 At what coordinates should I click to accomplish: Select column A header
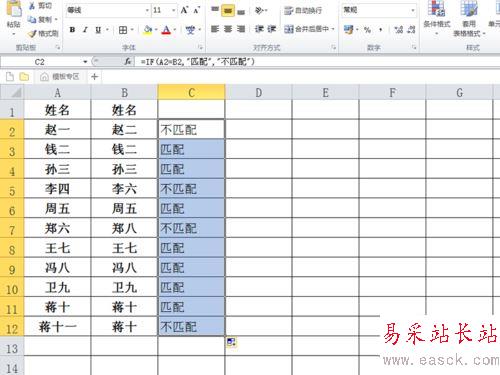pyautogui.click(x=57, y=92)
